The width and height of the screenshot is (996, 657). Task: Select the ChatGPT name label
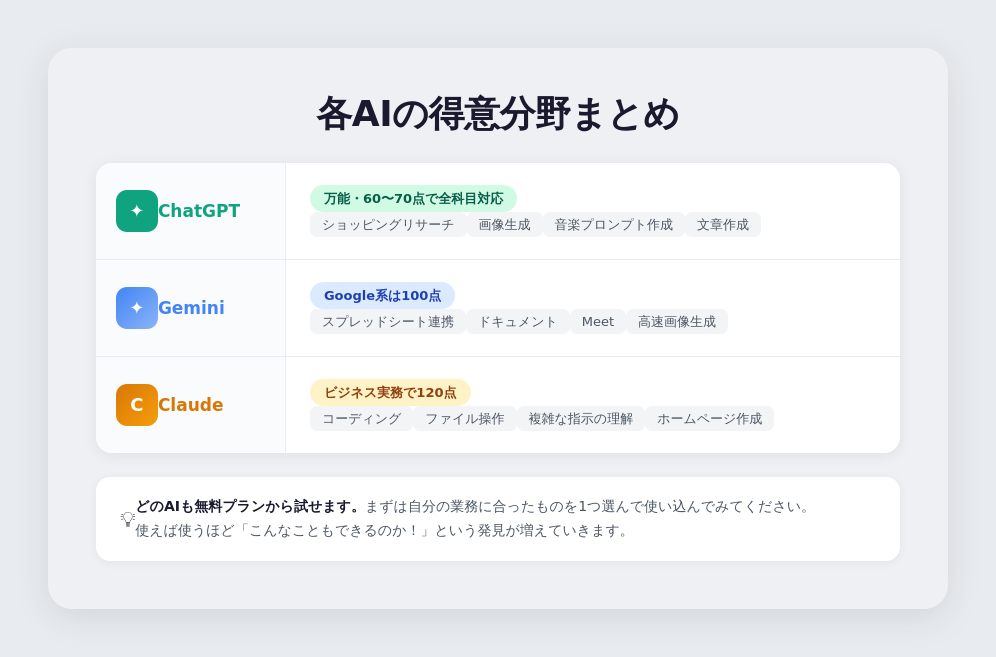(x=199, y=211)
